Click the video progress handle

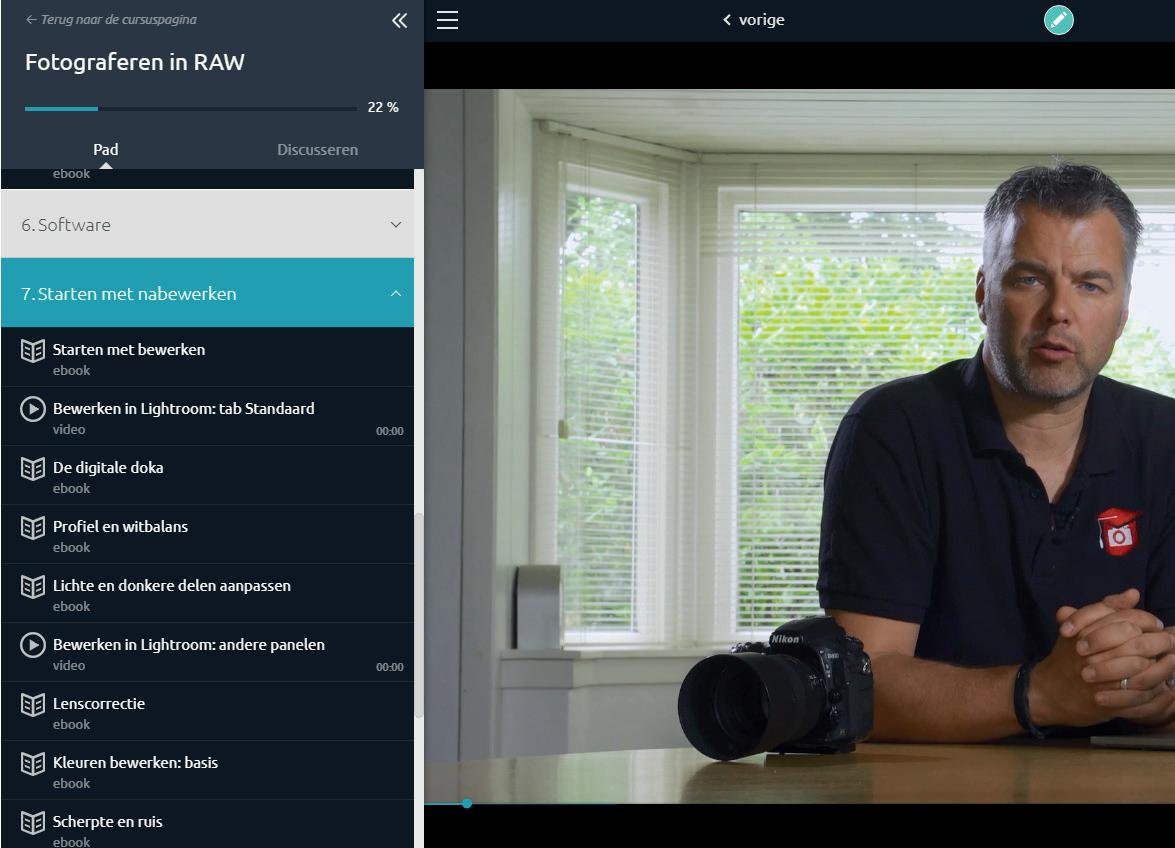[x=467, y=803]
